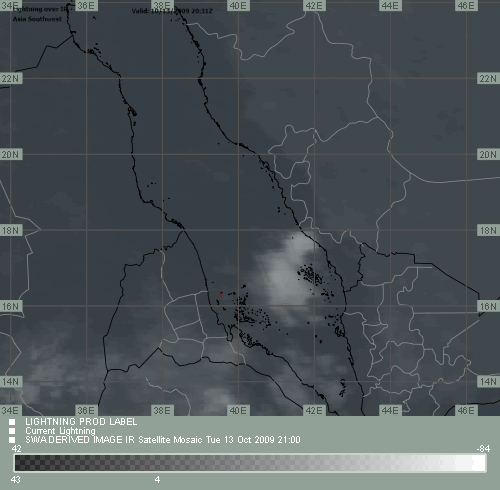
Task: Toggle the Current Lightning legend square
Action: tap(12, 431)
